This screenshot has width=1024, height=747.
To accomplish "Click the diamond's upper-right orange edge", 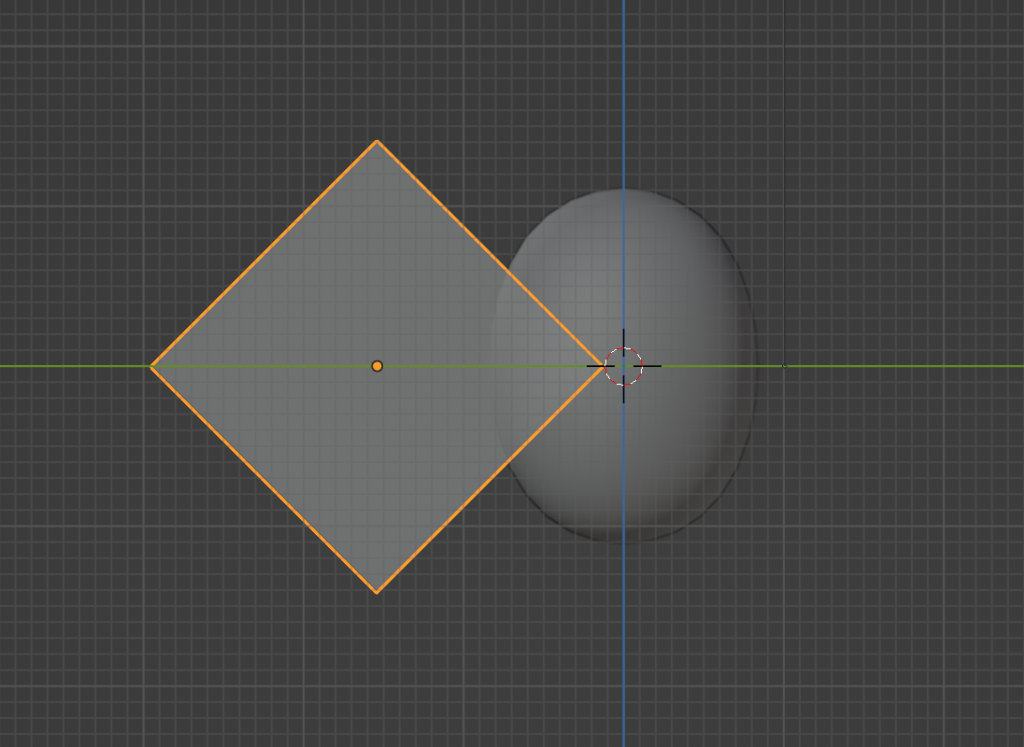I will coord(489,253).
